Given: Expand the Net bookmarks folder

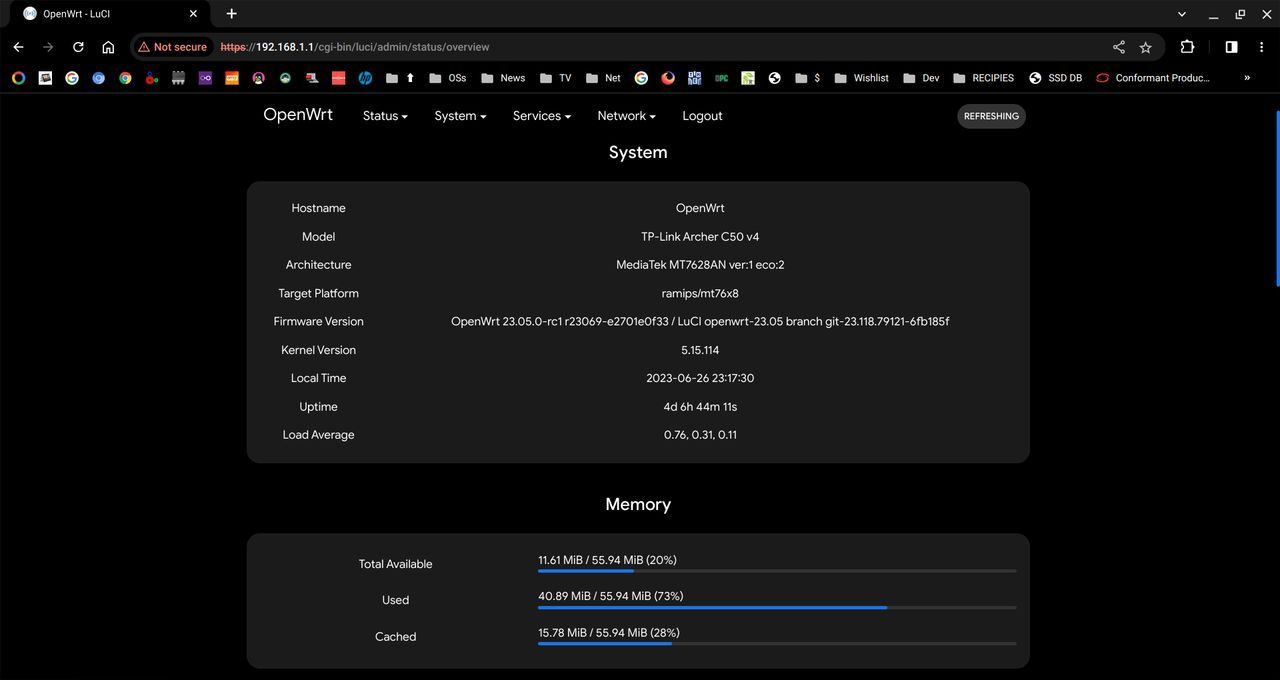Looking at the screenshot, I should [x=603, y=78].
